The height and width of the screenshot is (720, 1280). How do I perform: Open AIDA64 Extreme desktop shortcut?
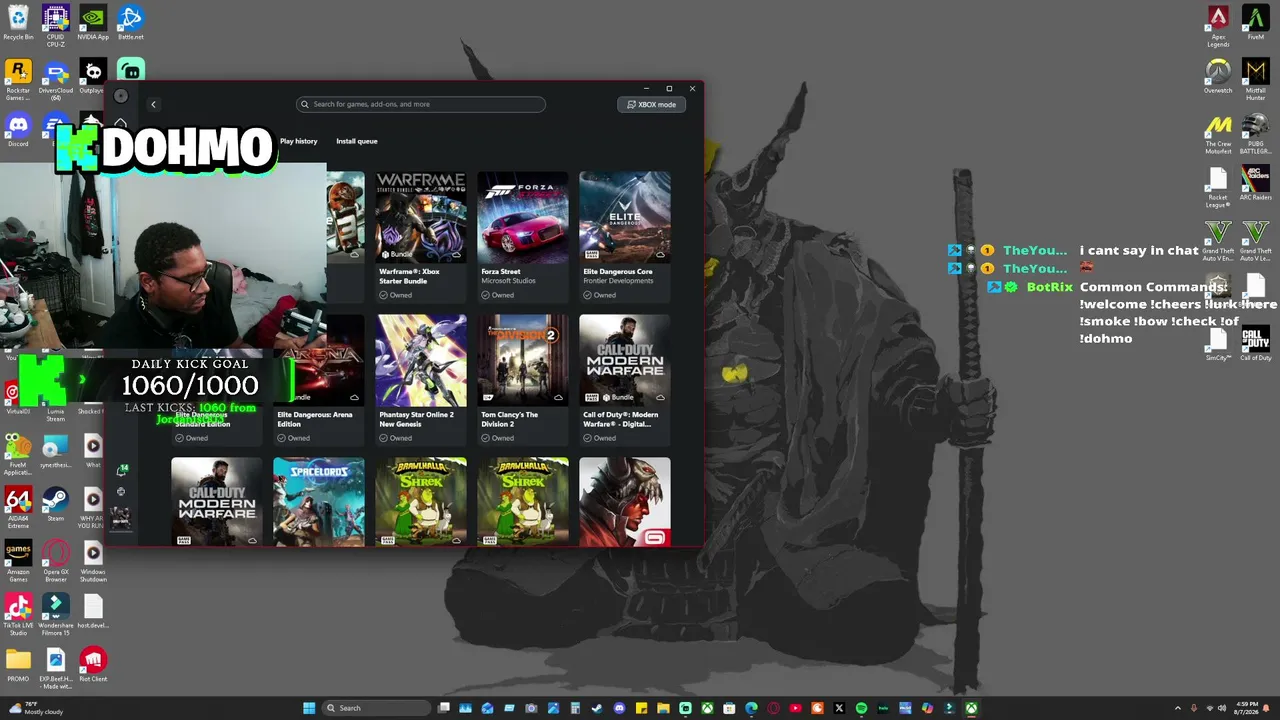tap(18, 507)
